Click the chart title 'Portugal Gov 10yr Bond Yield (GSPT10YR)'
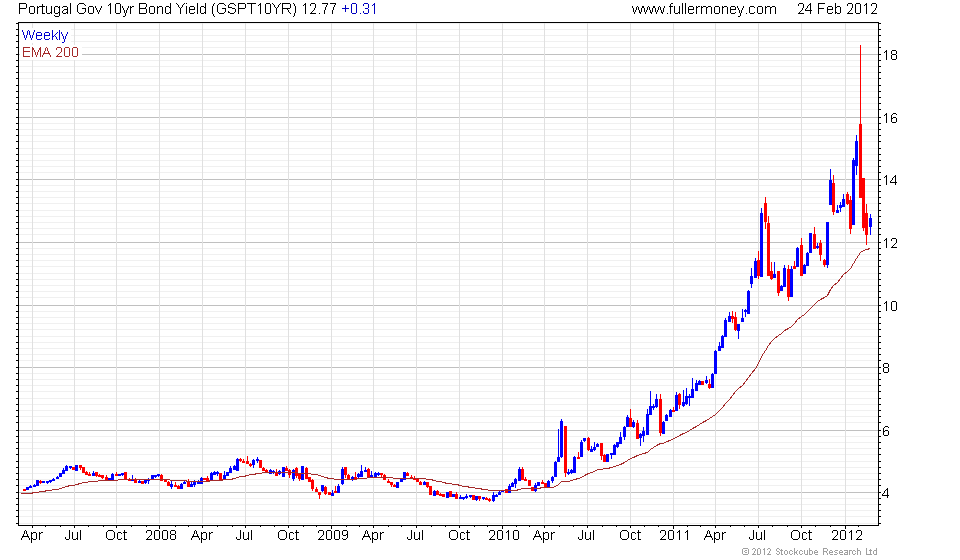Image resolution: width=960 pixels, height=560 pixels. click(157, 9)
